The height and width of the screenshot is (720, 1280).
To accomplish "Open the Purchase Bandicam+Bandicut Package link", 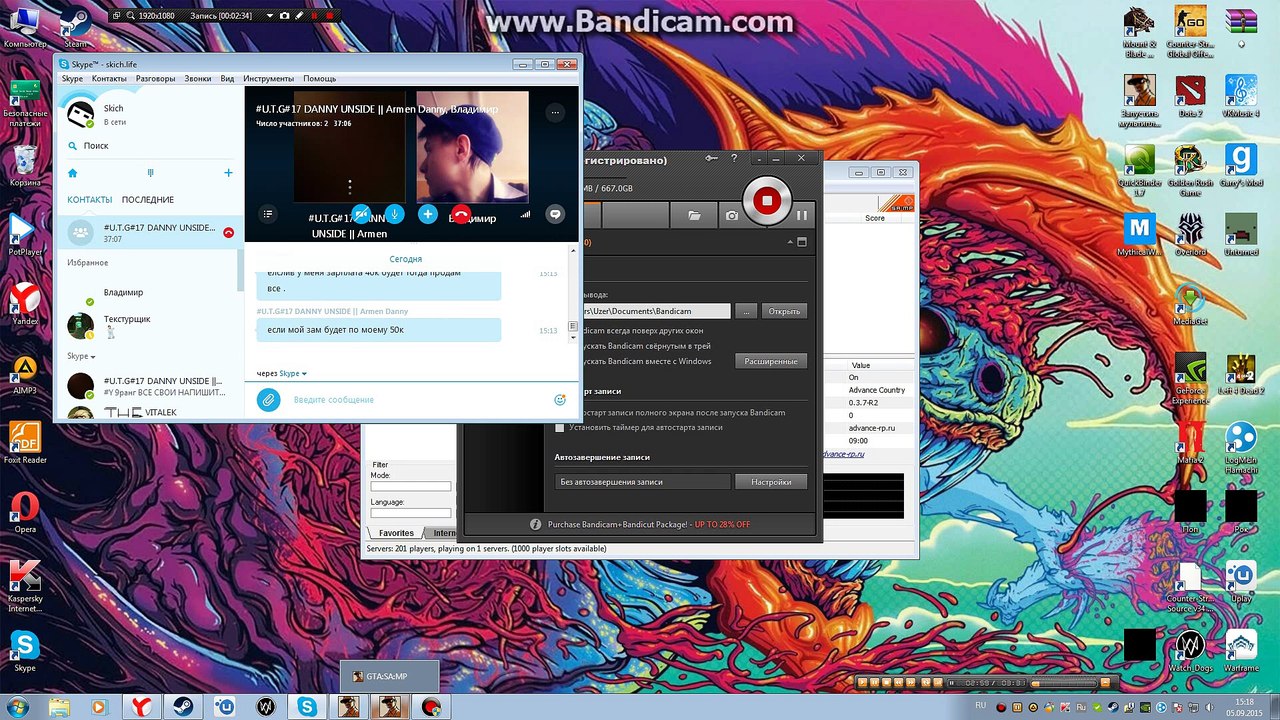I will (649, 524).
